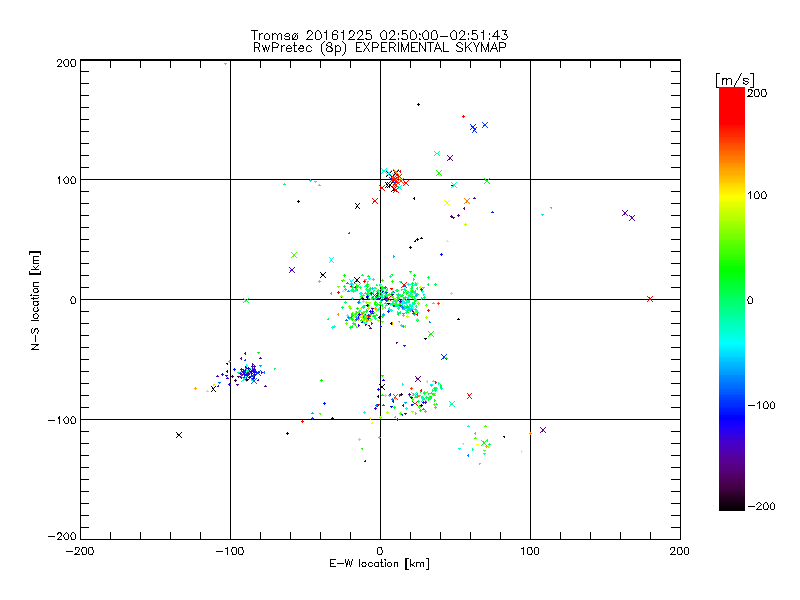
Task: Click colorbar tick label '-100'
Action: (x=761, y=405)
